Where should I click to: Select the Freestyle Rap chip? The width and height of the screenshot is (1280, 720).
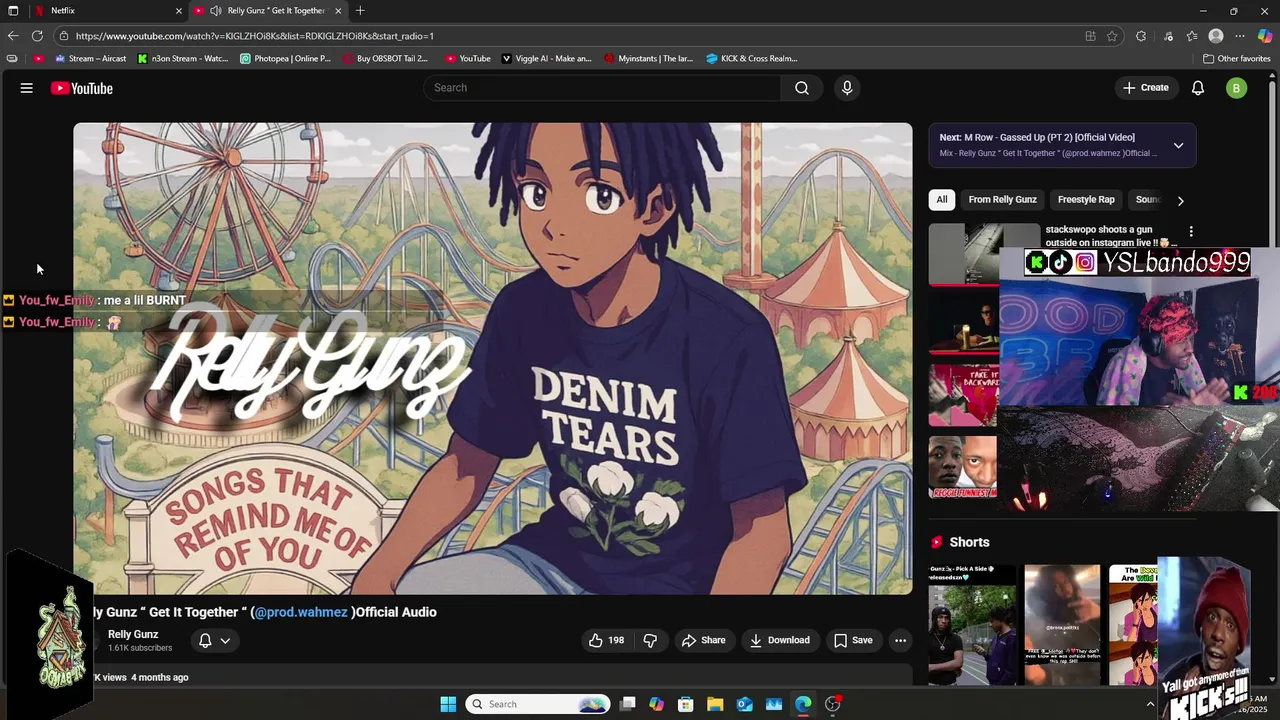[x=1086, y=200]
